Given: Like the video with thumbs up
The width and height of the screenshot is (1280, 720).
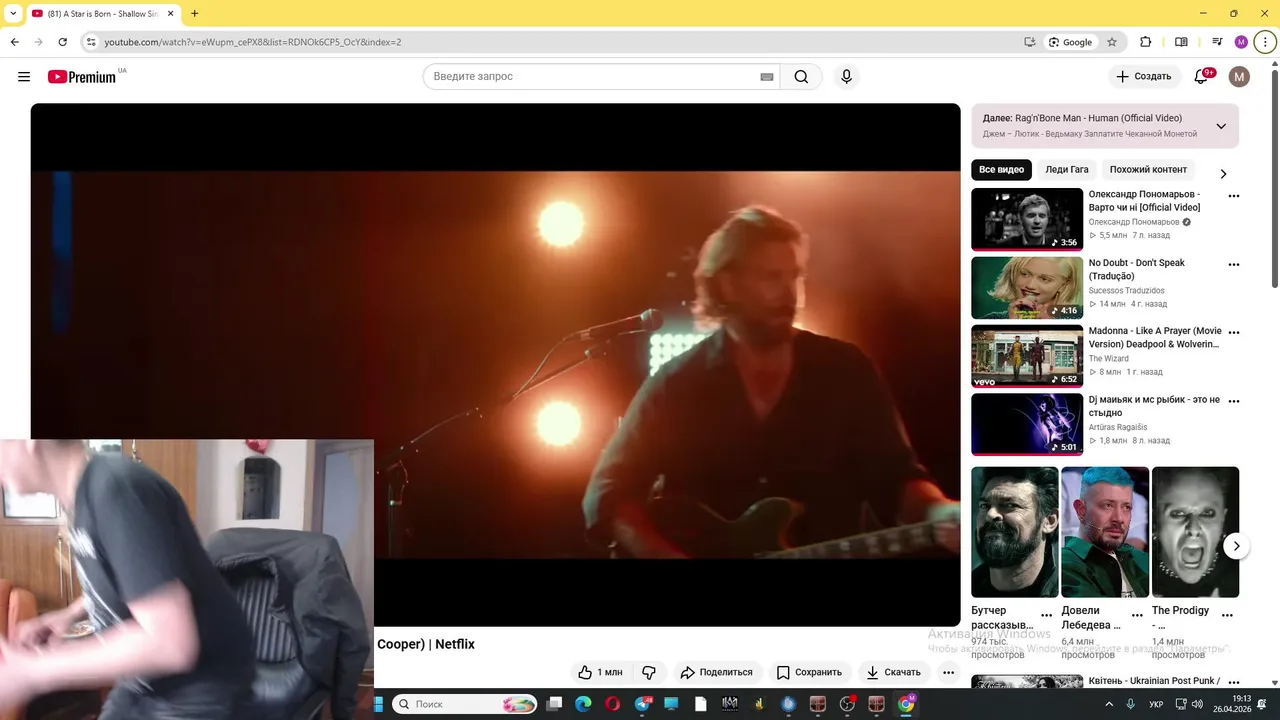Looking at the screenshot, I should tap(600, 672).
